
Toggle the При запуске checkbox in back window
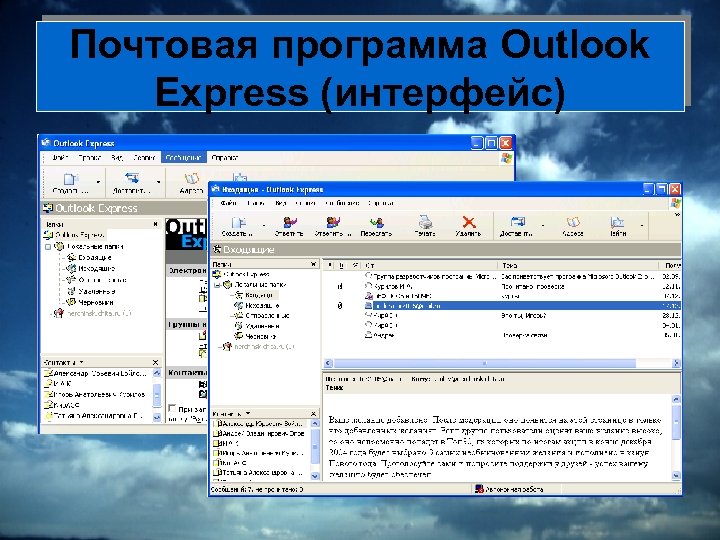172,408
